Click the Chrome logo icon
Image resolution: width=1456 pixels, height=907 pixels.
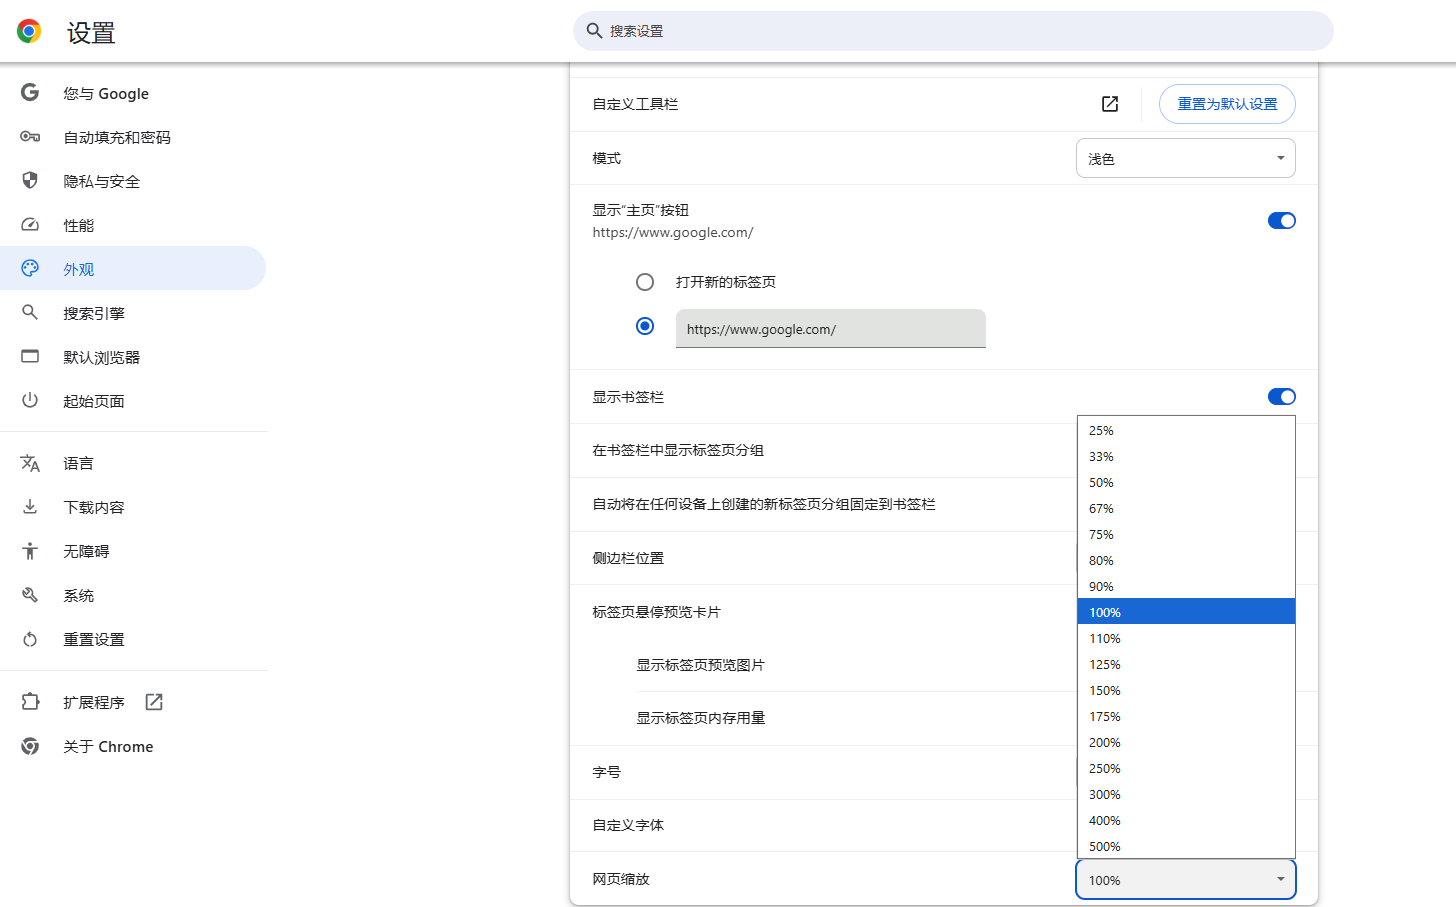coord(29,31)
